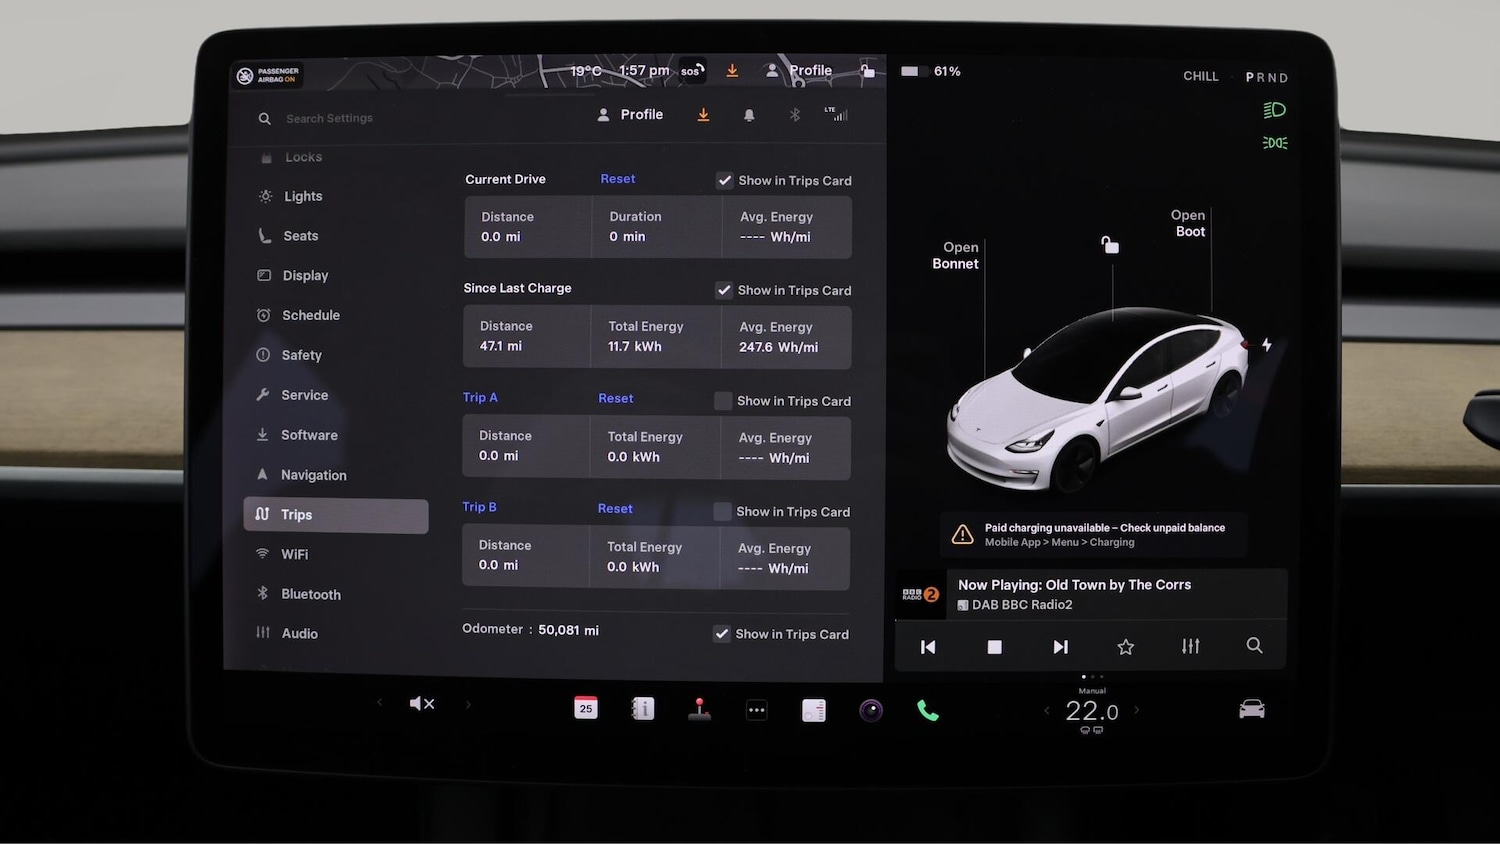Tap the car controls icon
Screen dimensions: 1500x844
(x=1252, y=709)
